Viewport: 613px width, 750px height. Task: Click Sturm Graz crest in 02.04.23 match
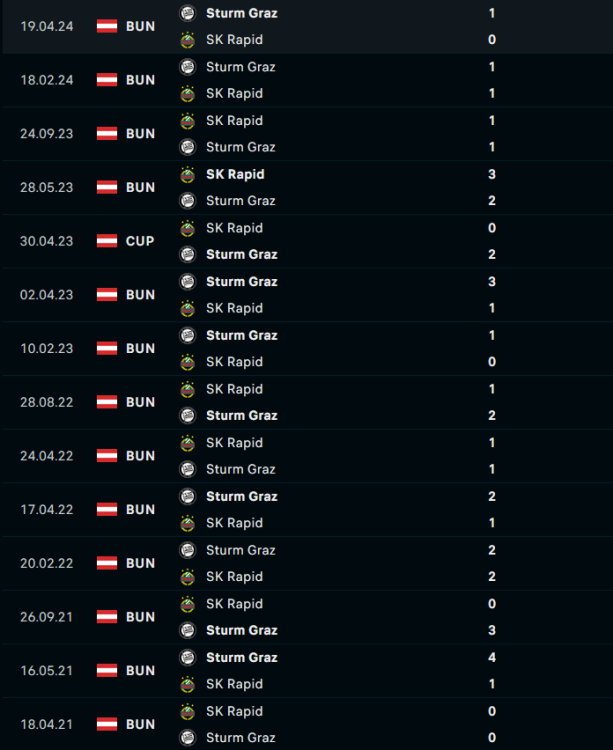pyautogui.click(x=187, y=282)
